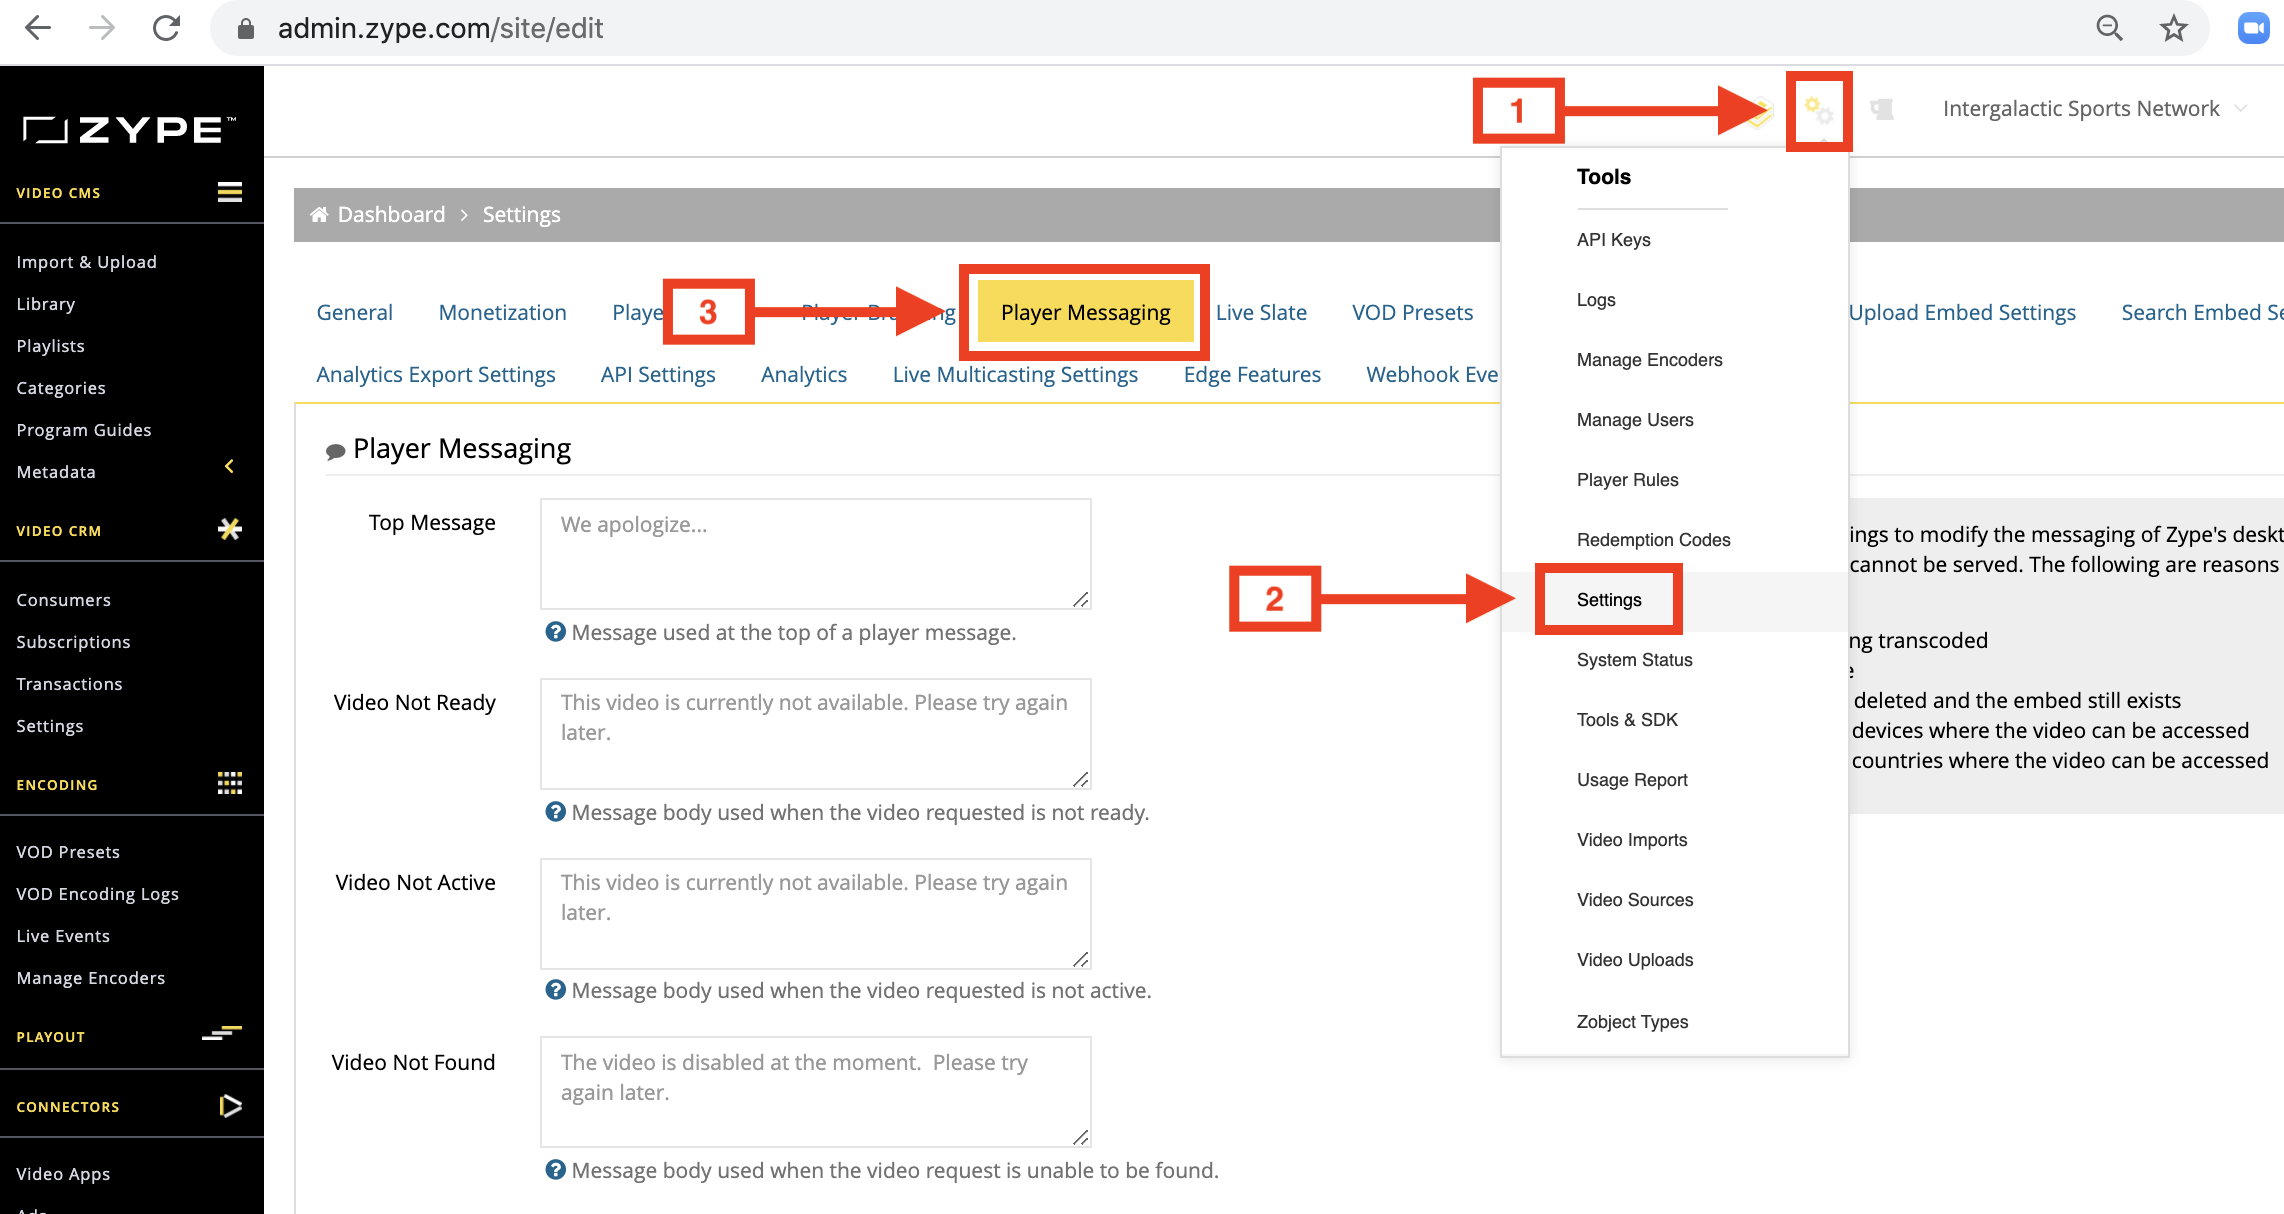
Task: Choose Redemption Codes in Tools menu
Action: (1653, 539)
